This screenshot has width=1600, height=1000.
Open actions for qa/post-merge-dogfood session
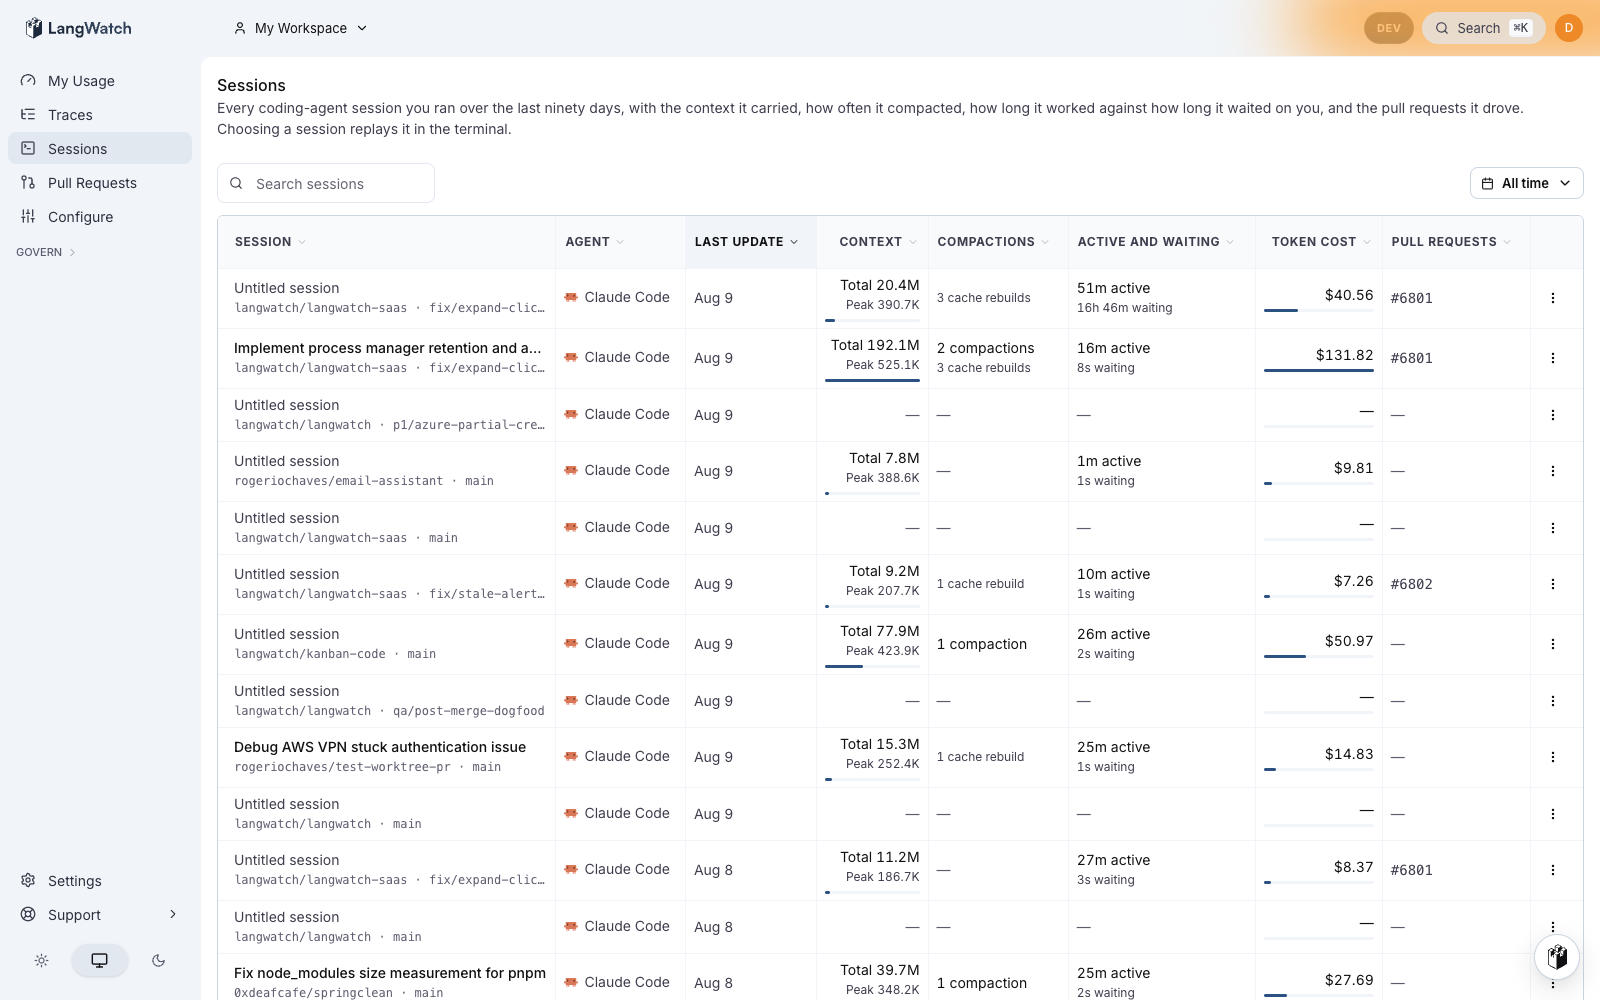coord(1553,701)
